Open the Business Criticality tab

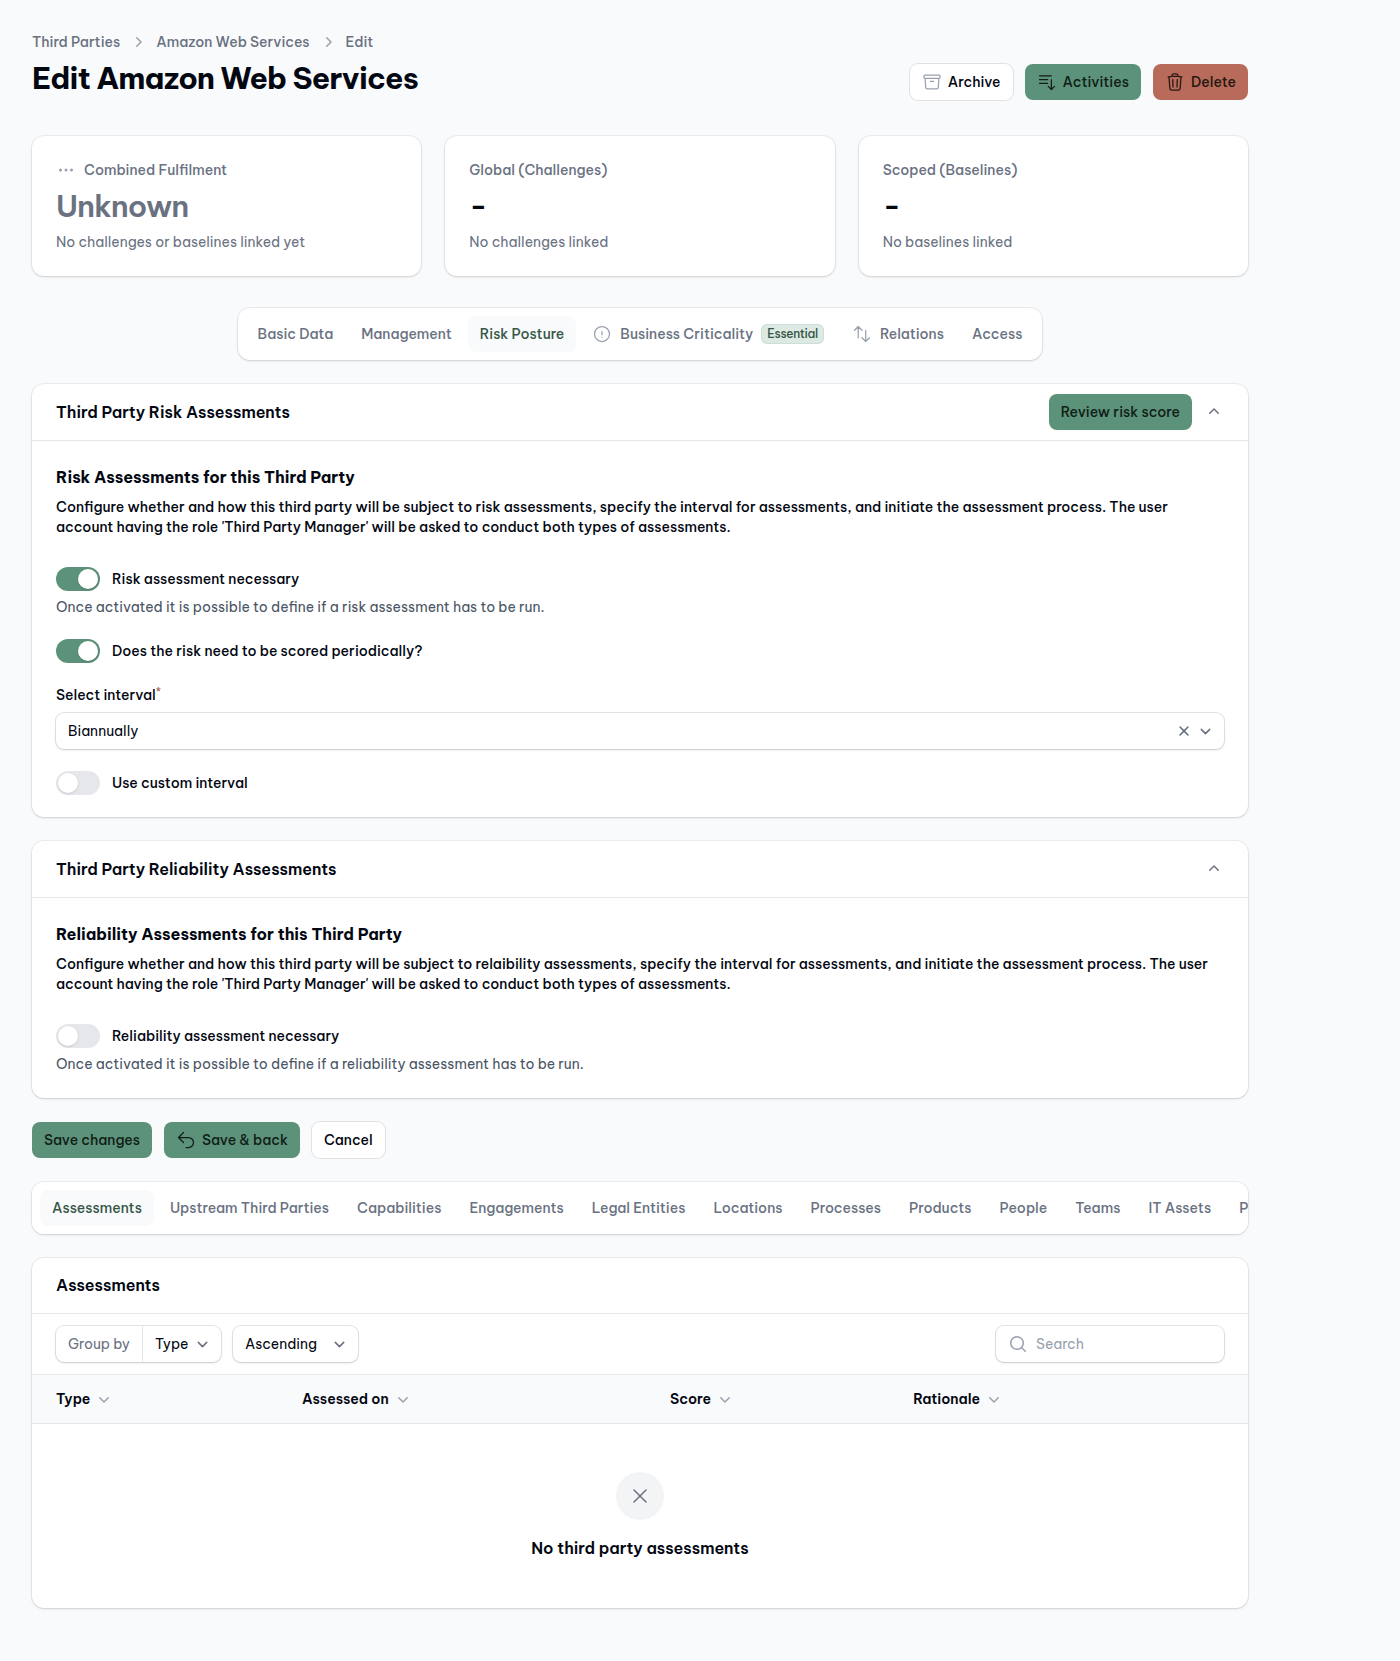pyautogui.click(x=709, y=334)
